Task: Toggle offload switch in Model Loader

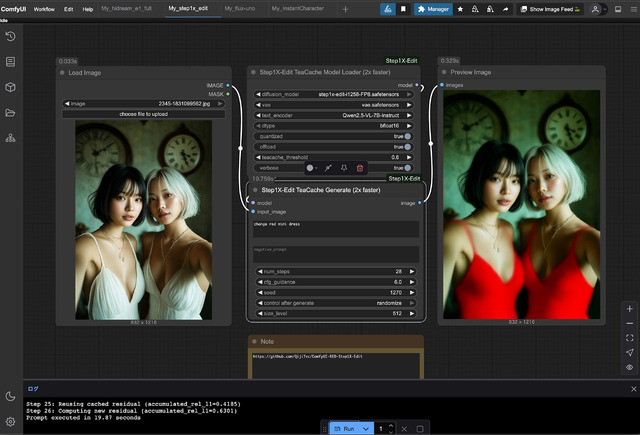Action: tap(407, 147)
